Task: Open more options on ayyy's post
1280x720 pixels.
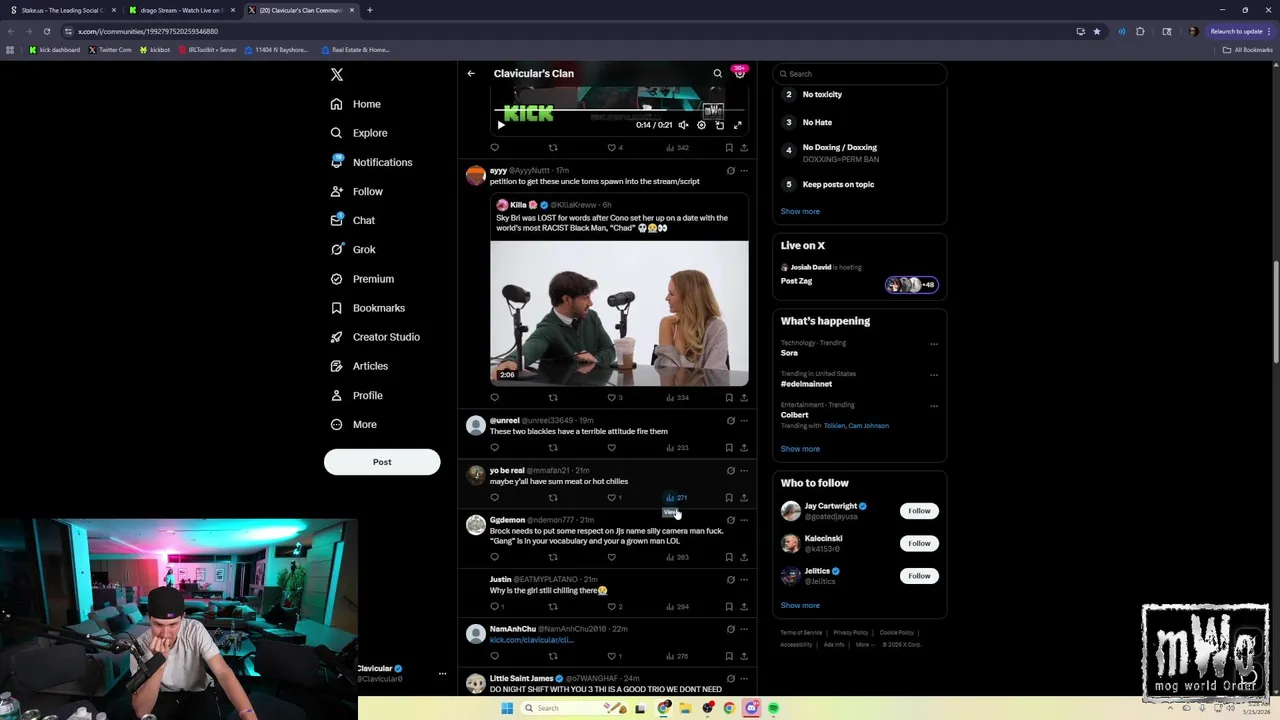Action: click(x=744, y=170)
